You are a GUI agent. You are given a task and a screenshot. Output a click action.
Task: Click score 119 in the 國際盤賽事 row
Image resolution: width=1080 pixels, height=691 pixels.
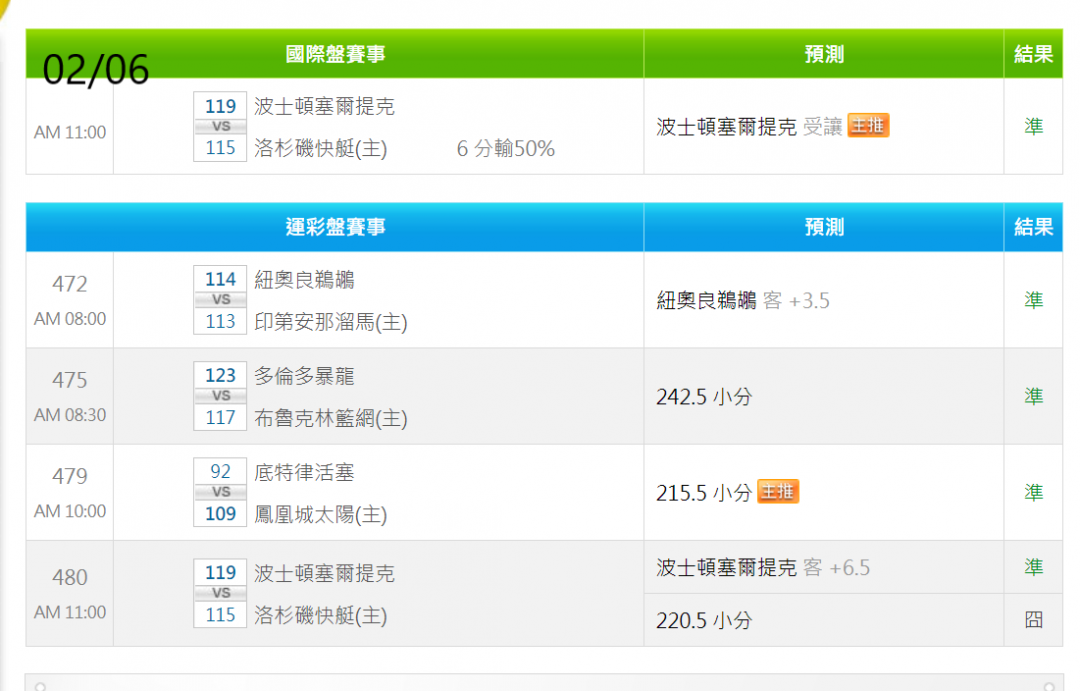[x=220, y=106]
